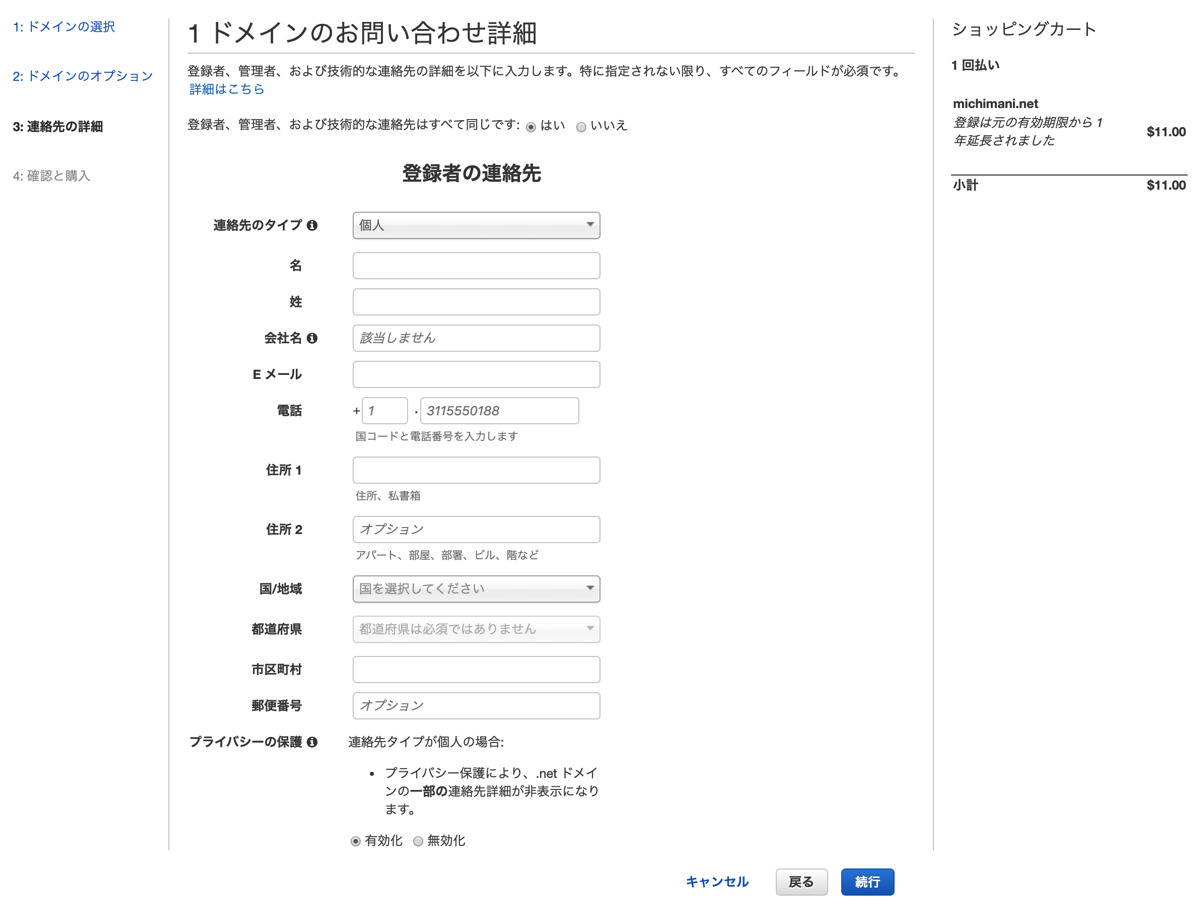Select the いいえ radio button

pos(581,126)
